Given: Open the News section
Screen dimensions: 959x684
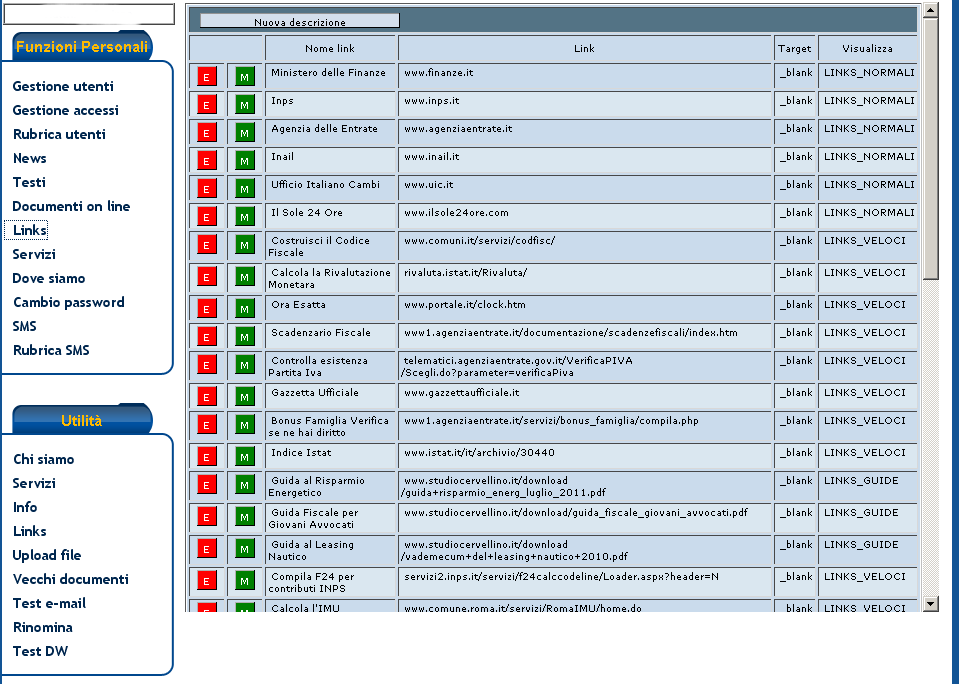Looking at the screenshot, I should pos(29,158).
